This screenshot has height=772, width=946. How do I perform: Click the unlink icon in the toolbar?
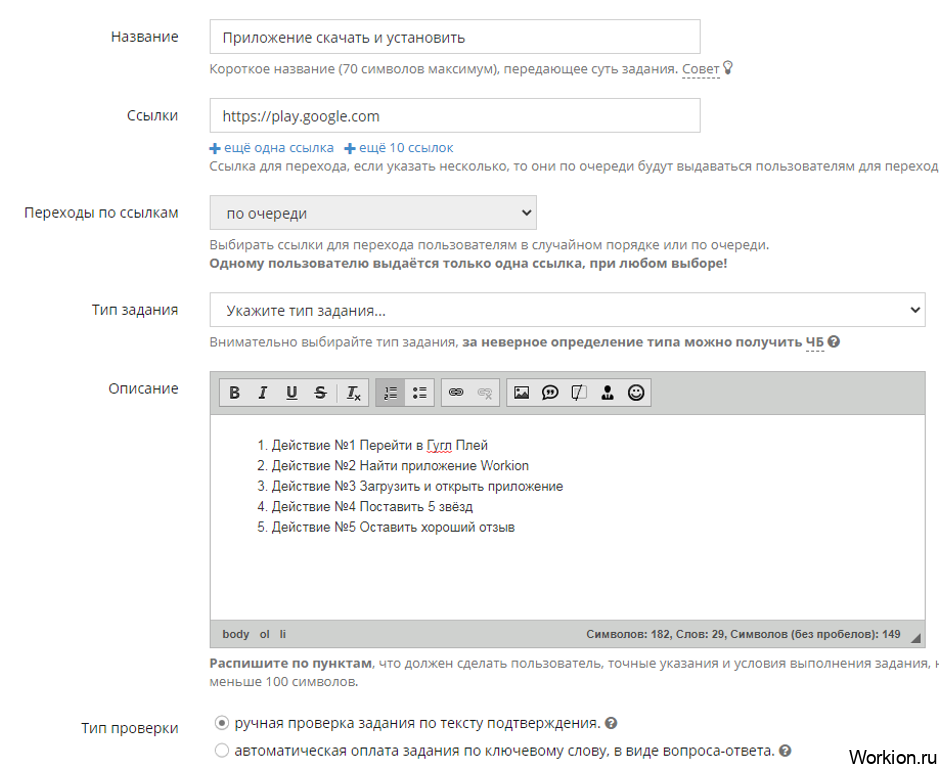(x=485, y=393)
